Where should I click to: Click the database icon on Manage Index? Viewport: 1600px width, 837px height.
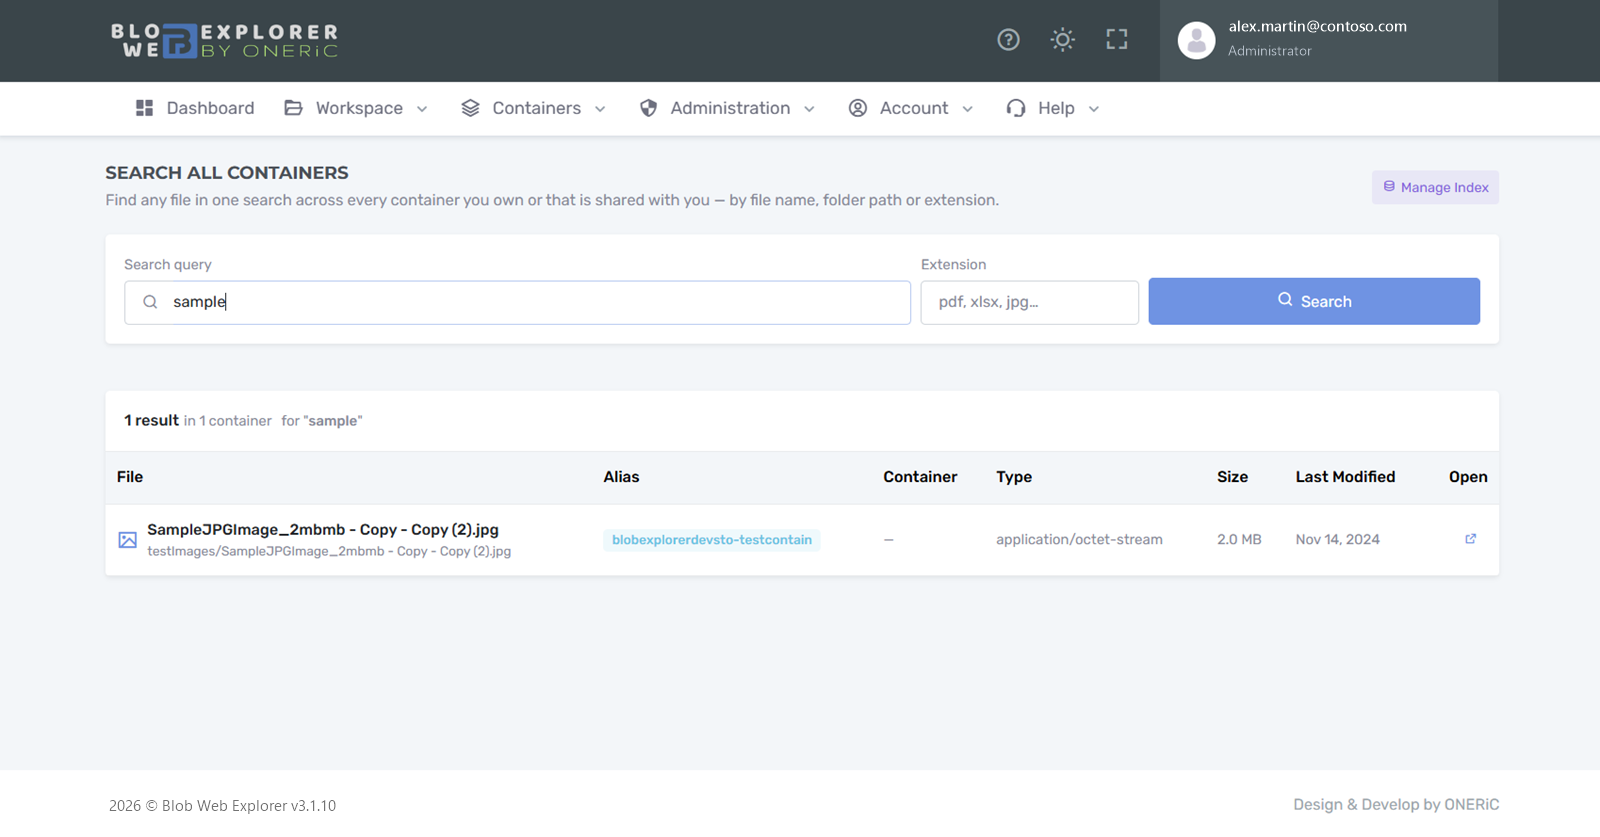1389,187
